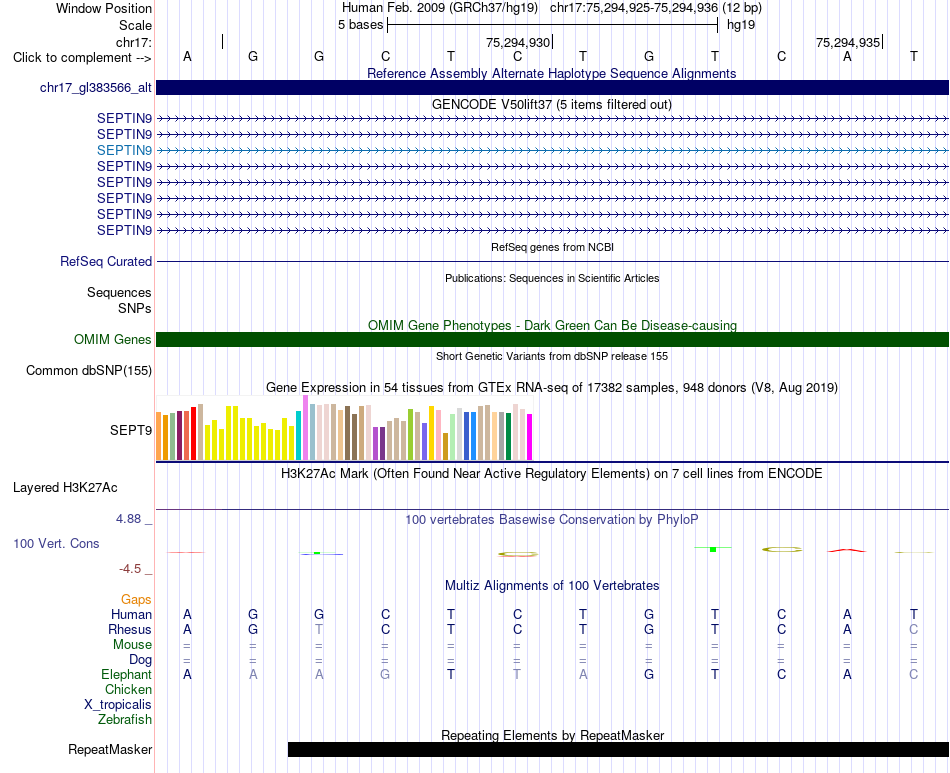Click the Dog species row label
Image resolution: width=950 pixels, height=773 pixels.
tap(141, 660)
